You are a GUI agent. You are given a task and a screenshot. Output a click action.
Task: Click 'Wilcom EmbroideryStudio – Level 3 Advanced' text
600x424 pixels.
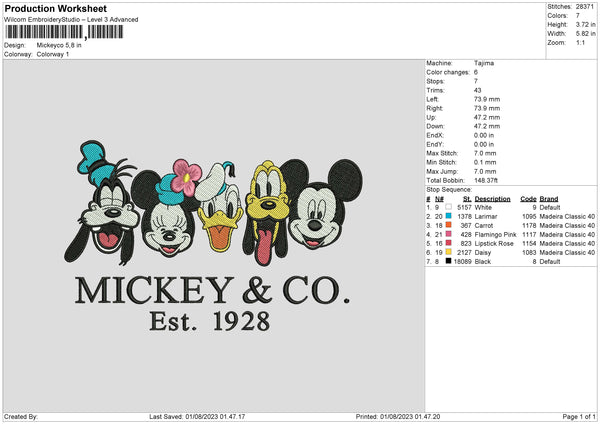[x=71, y=20]
